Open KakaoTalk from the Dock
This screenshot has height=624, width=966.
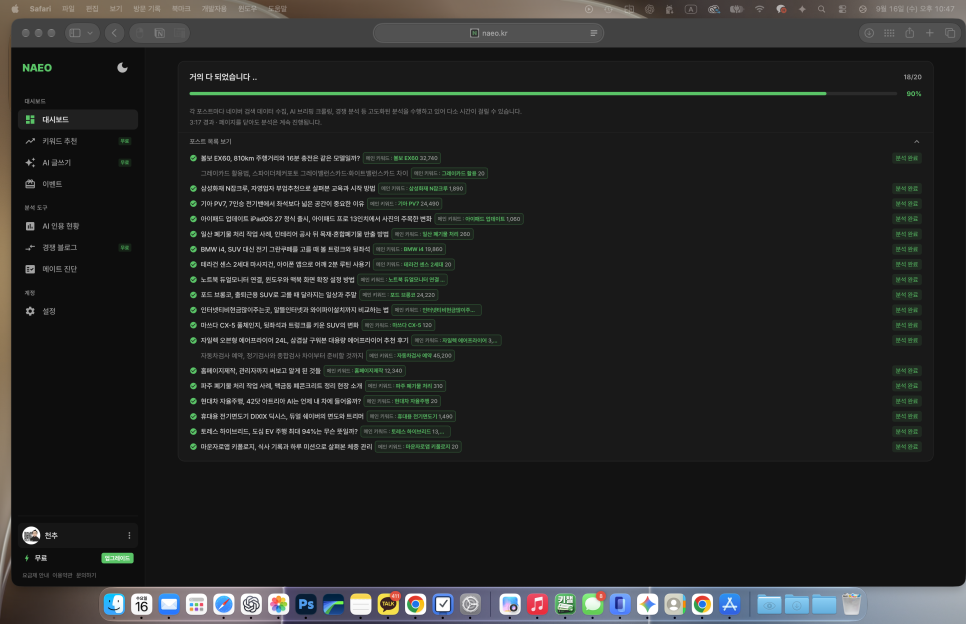[x=388, y=604]
